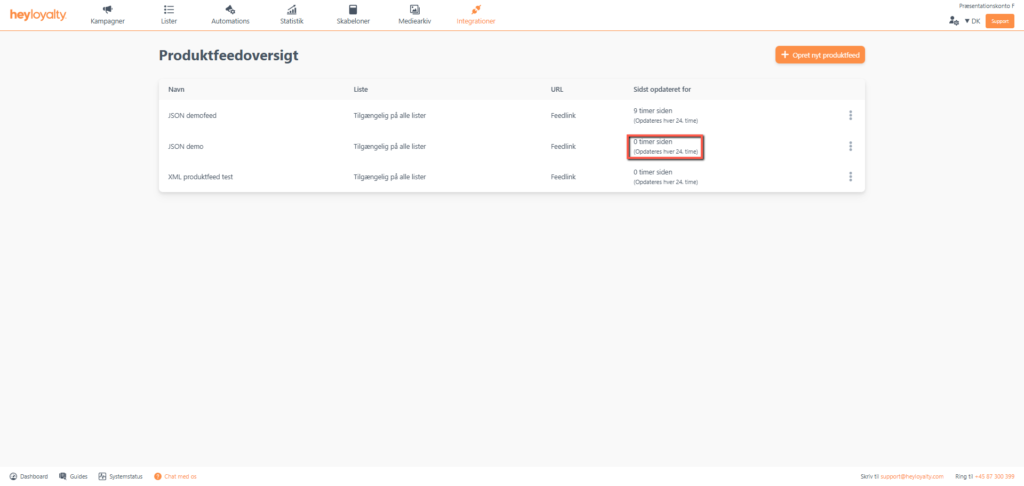Click the orange Support button
1024x486 pixels.
tap(999, 21)
